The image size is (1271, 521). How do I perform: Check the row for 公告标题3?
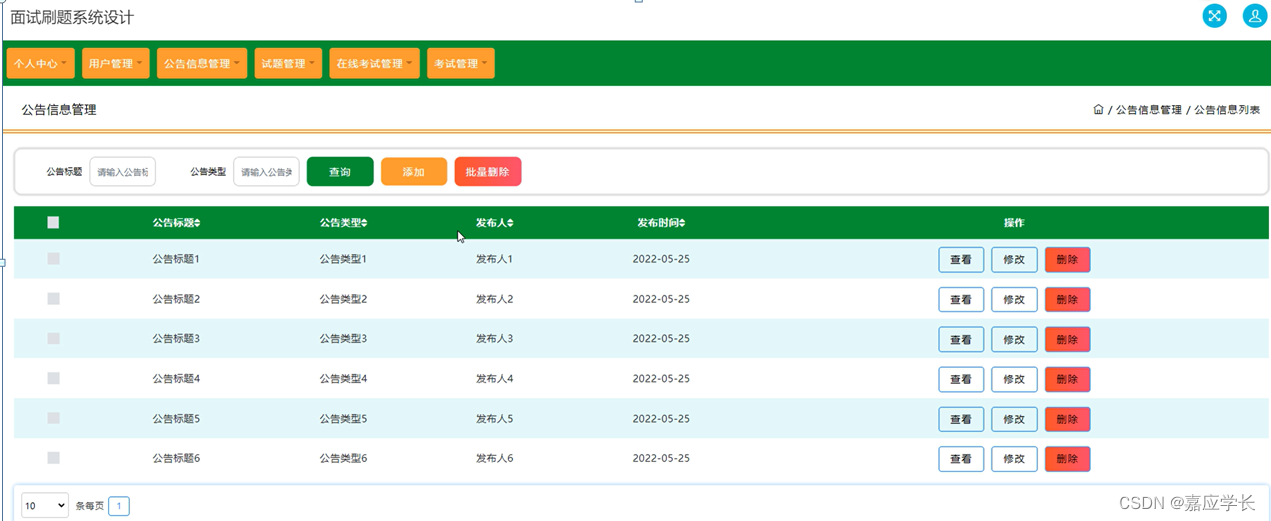pos(53,338)
